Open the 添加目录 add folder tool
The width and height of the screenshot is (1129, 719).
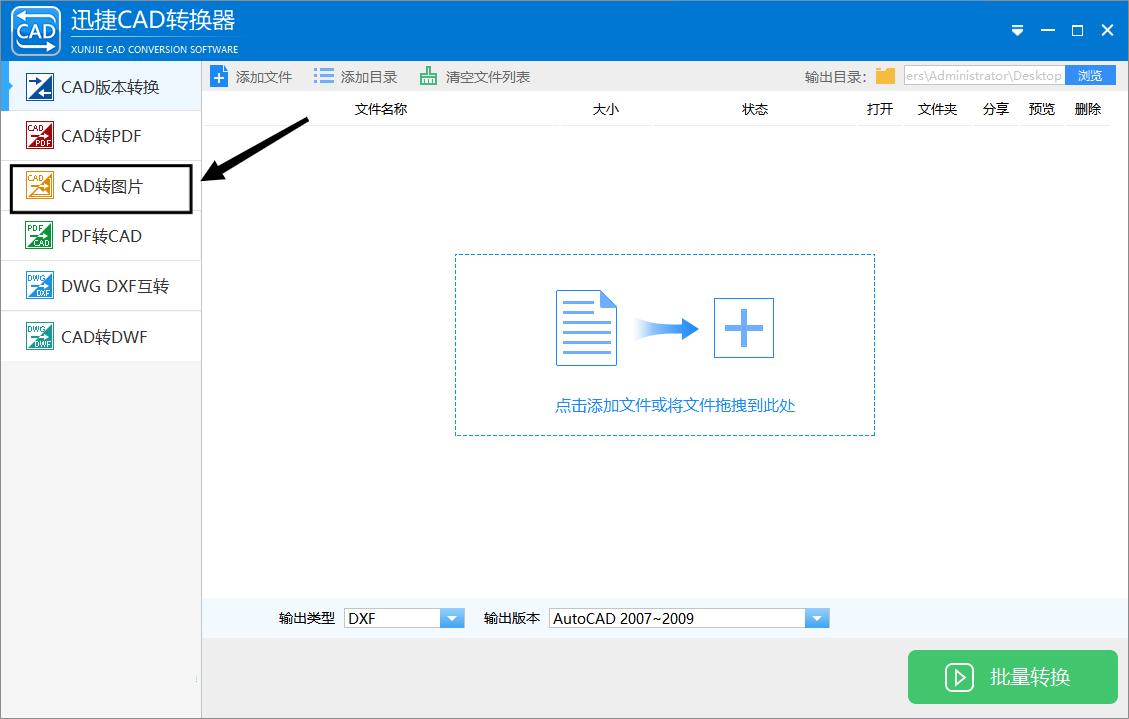click(x=322, y=75)
